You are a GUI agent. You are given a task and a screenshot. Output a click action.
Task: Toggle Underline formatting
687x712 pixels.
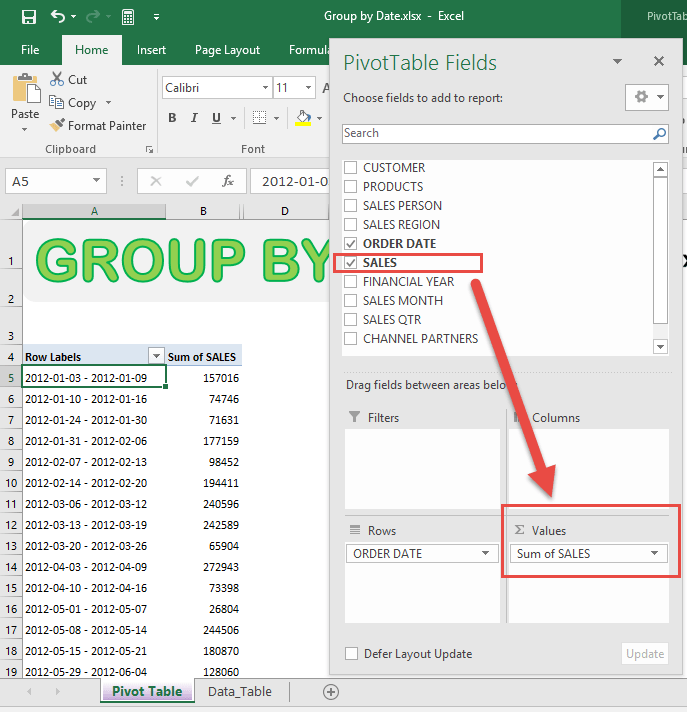pos(217,118)
